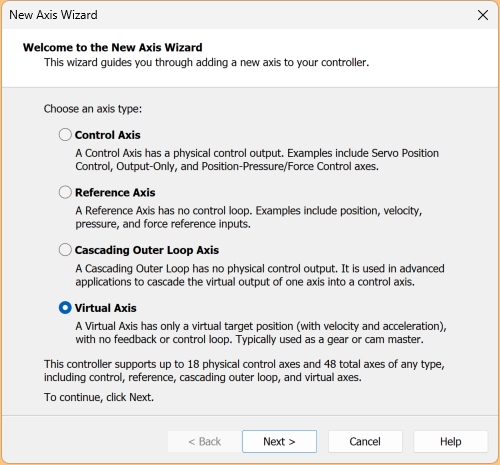Click the Cascading Outer Loop description text

tap(260, 275)
